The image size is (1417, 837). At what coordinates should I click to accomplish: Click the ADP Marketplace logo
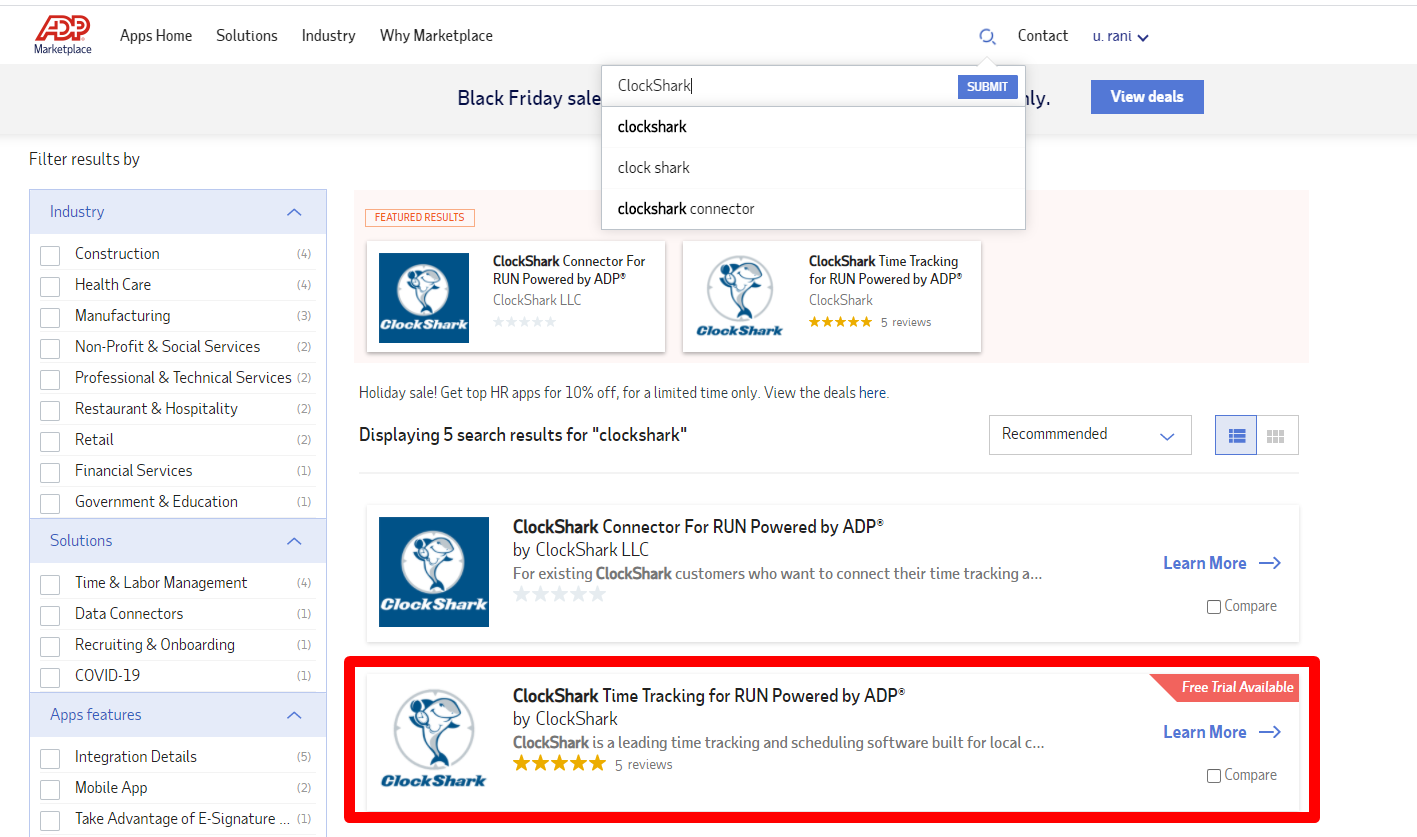[63, 36]
